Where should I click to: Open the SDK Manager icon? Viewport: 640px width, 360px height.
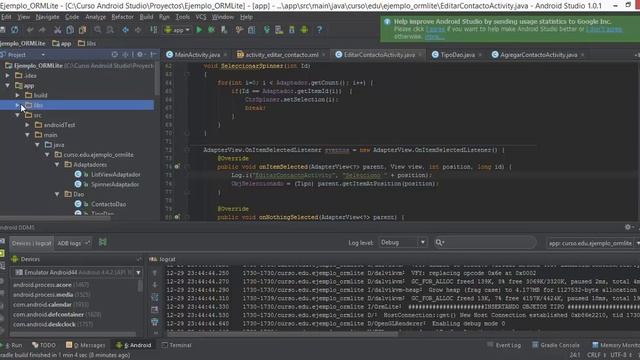coord(292,30)
